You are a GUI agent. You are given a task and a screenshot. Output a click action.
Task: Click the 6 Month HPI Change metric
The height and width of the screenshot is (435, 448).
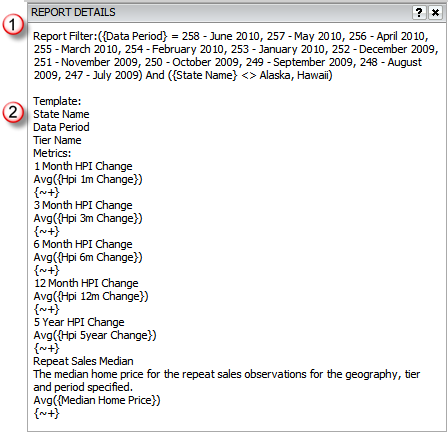coord(83,244)
